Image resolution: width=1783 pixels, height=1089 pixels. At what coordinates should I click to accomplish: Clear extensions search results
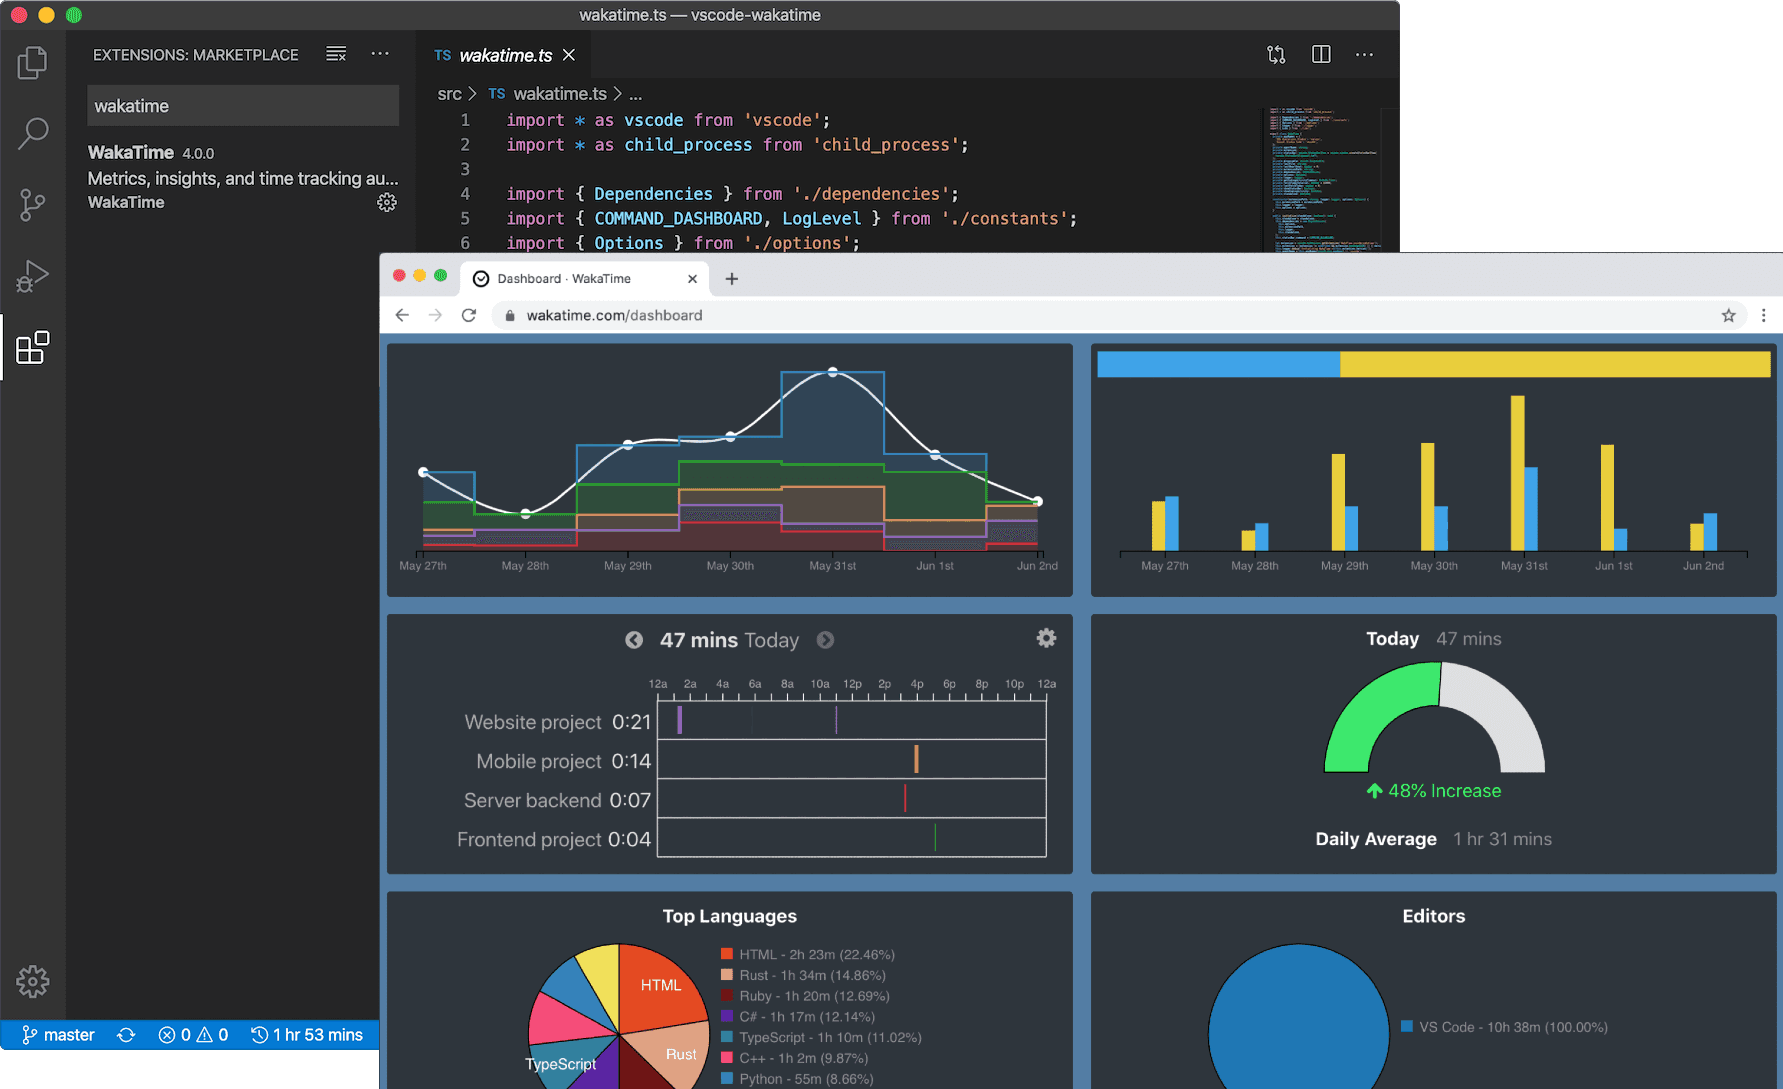[336, 54]
